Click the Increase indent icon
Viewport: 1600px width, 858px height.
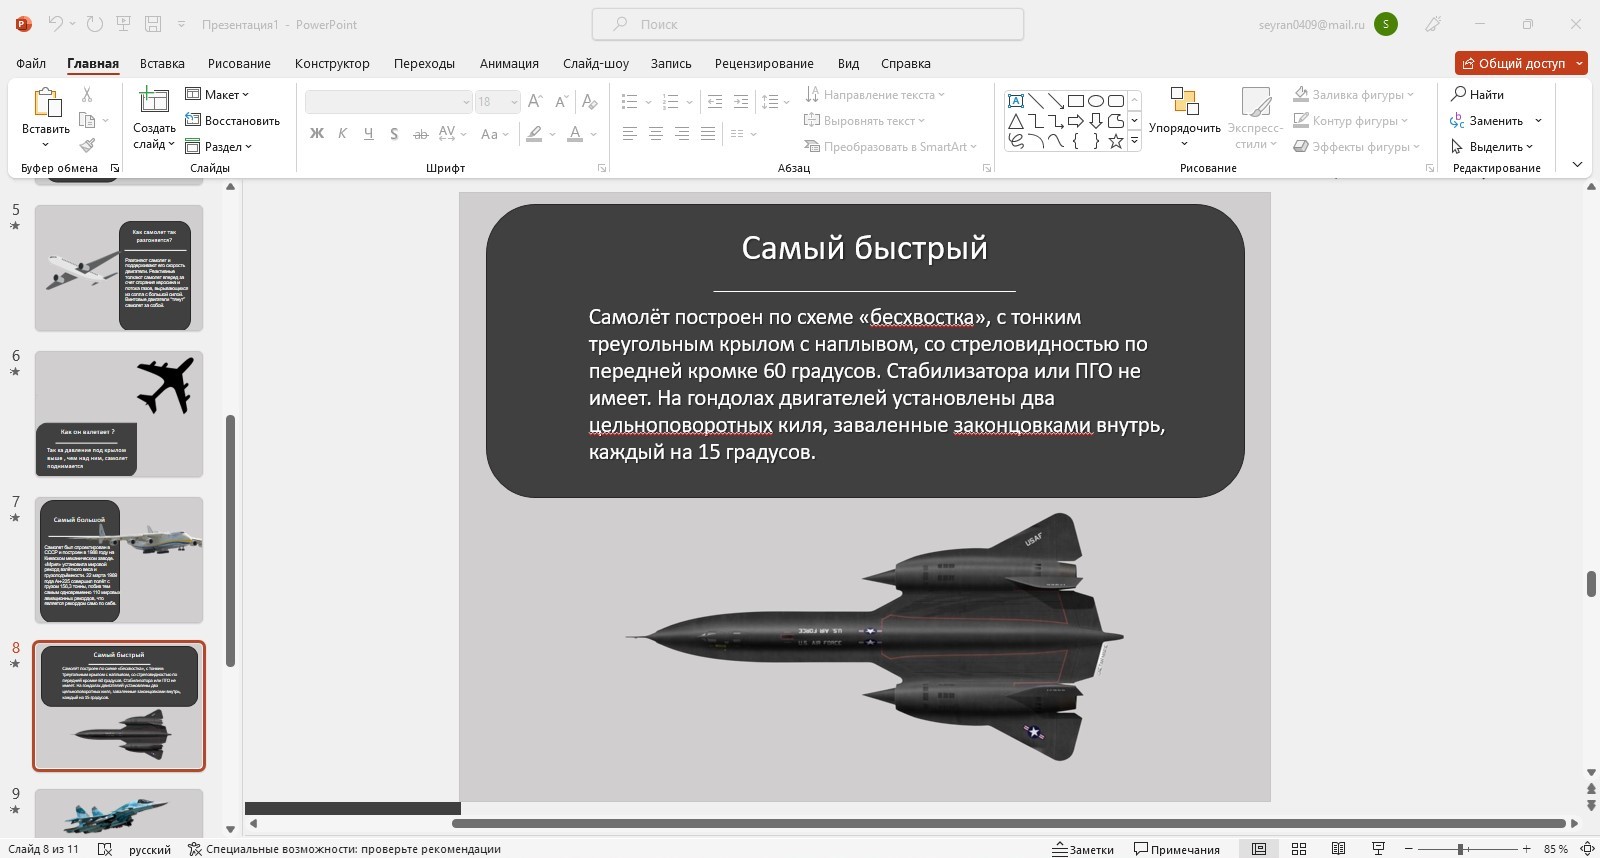click(740, 102)
